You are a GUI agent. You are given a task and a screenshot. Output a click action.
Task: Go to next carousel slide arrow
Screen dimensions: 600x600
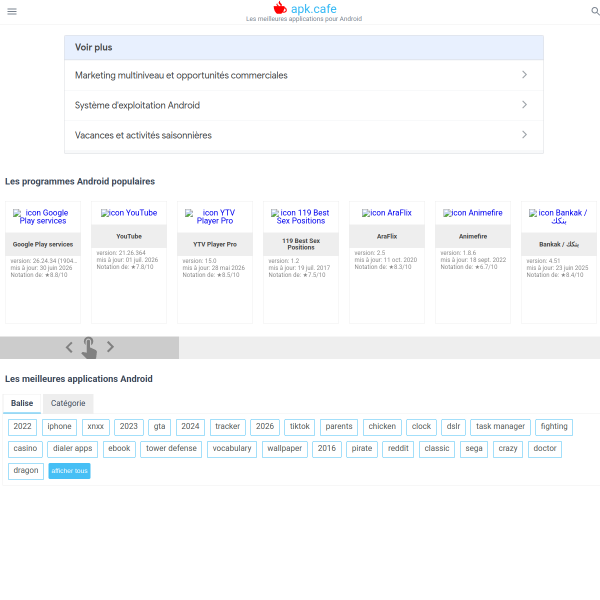[x=110, y=347]
